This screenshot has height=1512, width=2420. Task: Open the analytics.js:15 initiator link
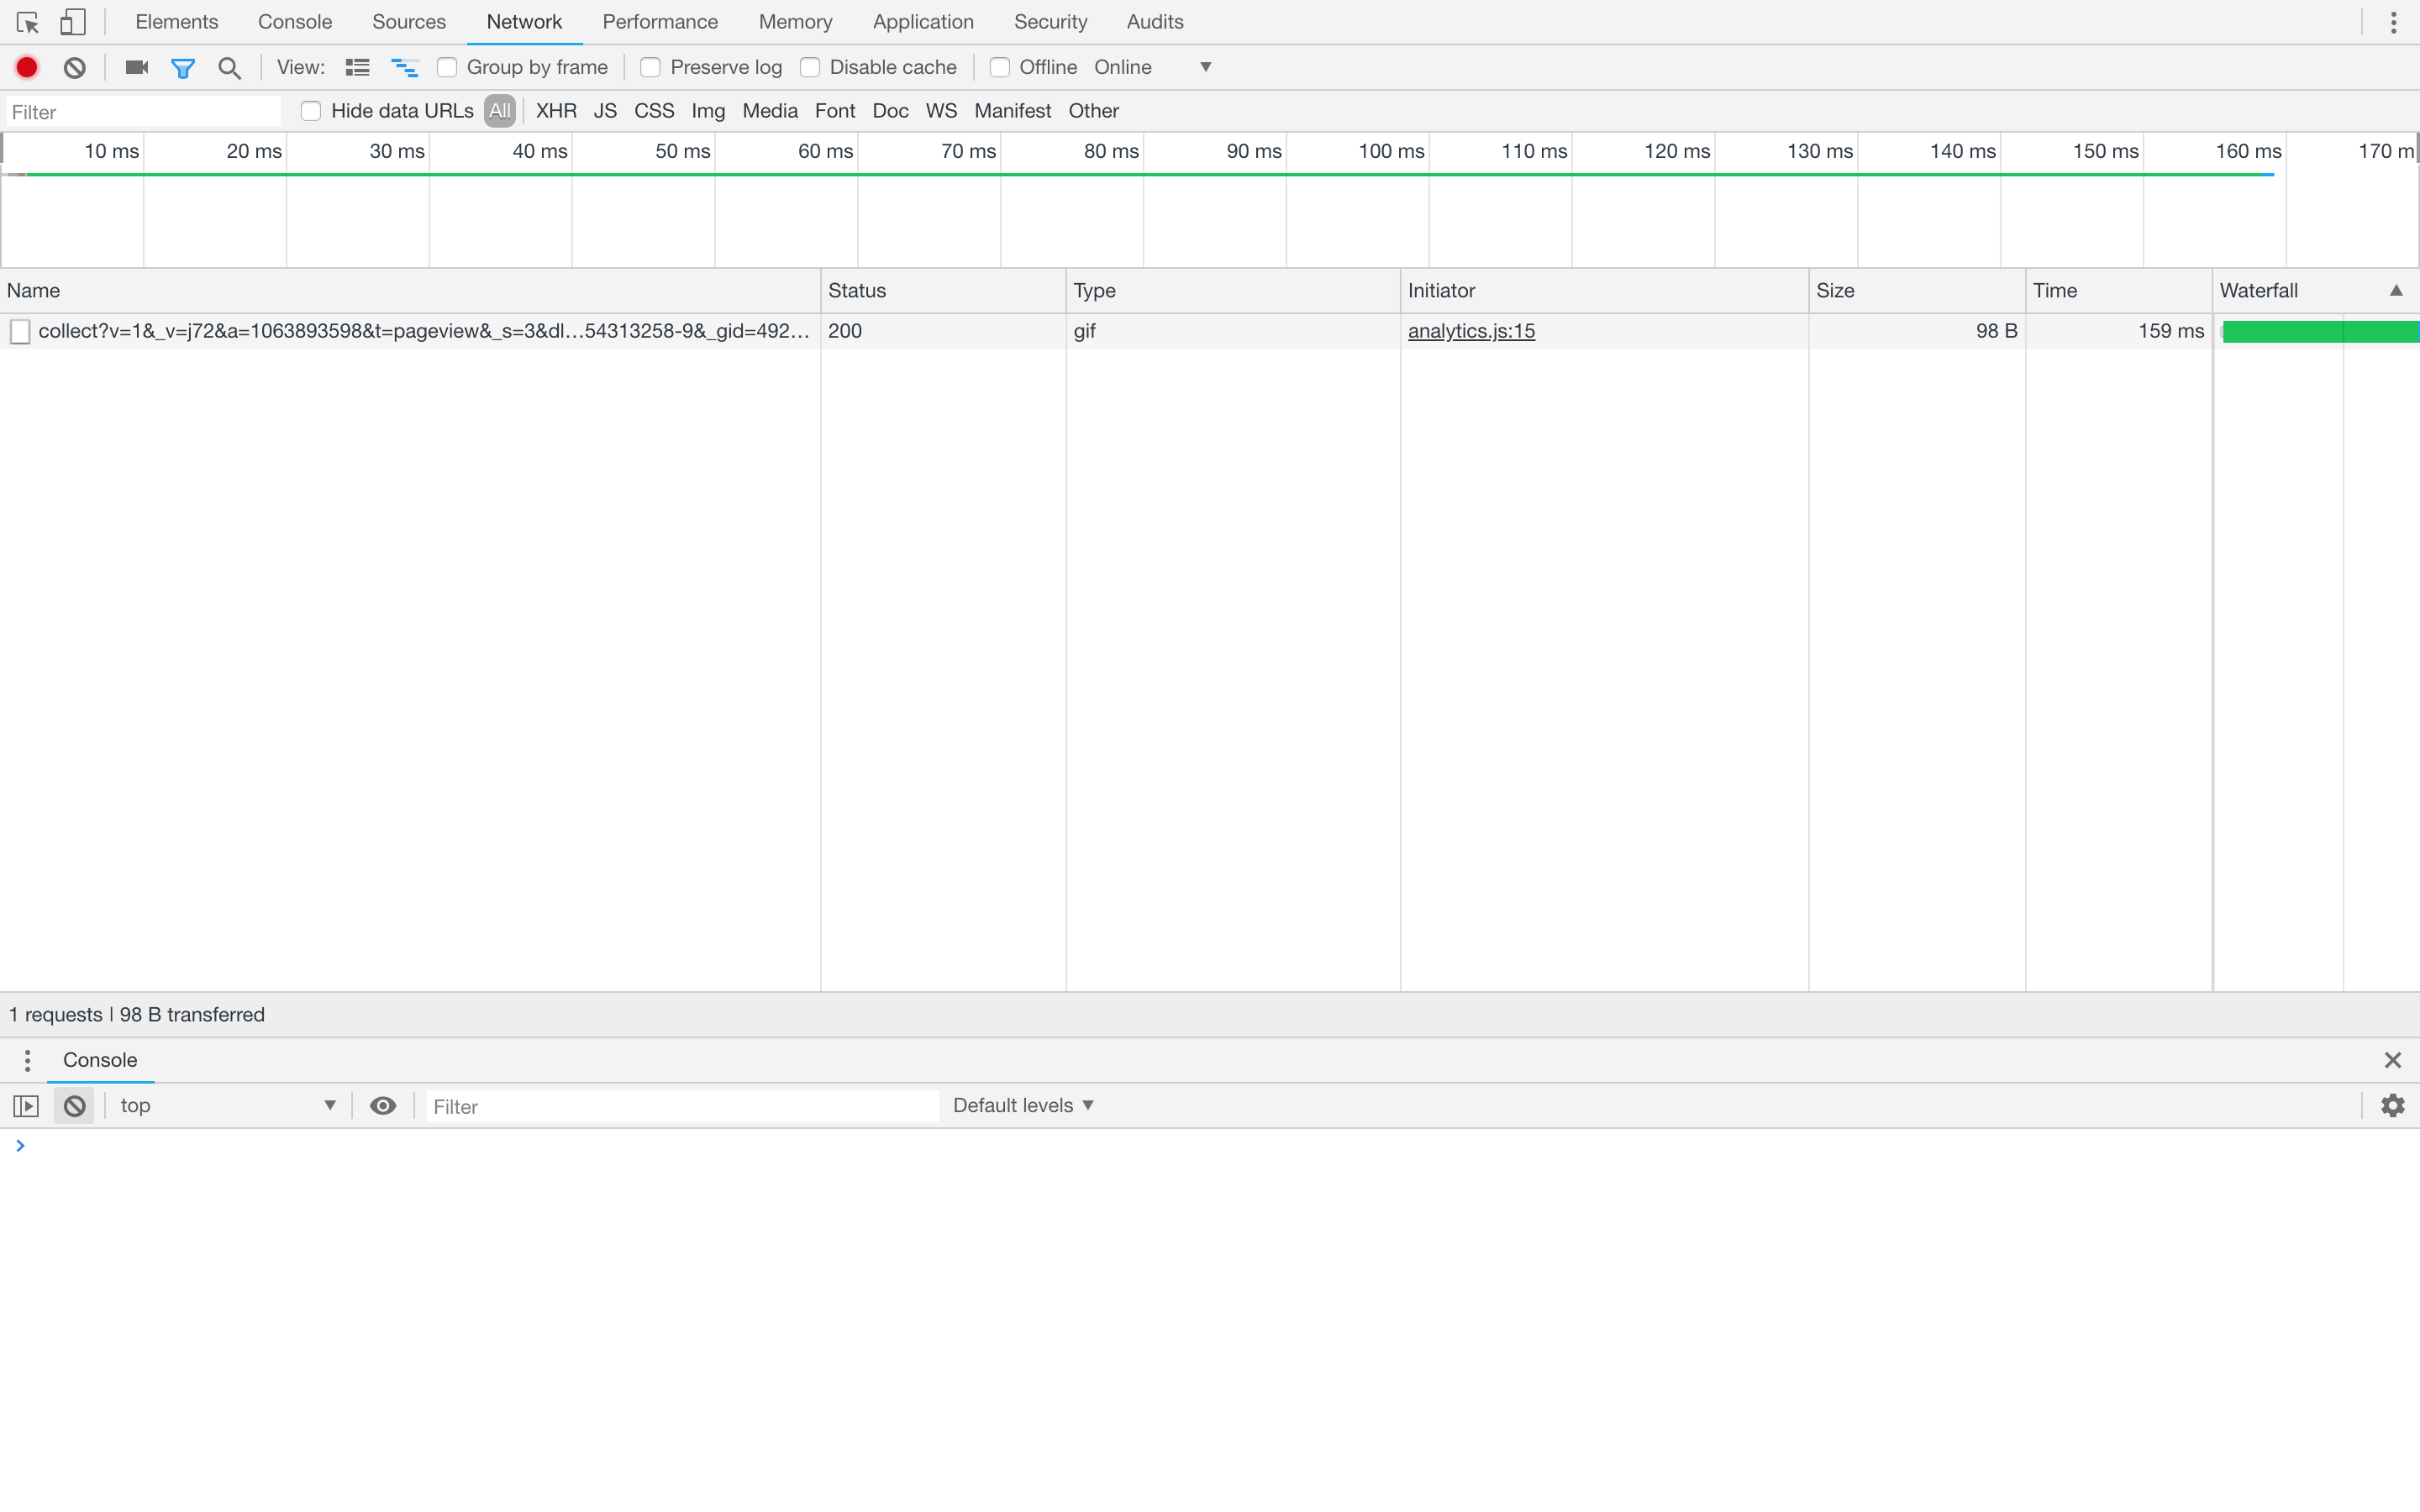[x=1471, y=331]
